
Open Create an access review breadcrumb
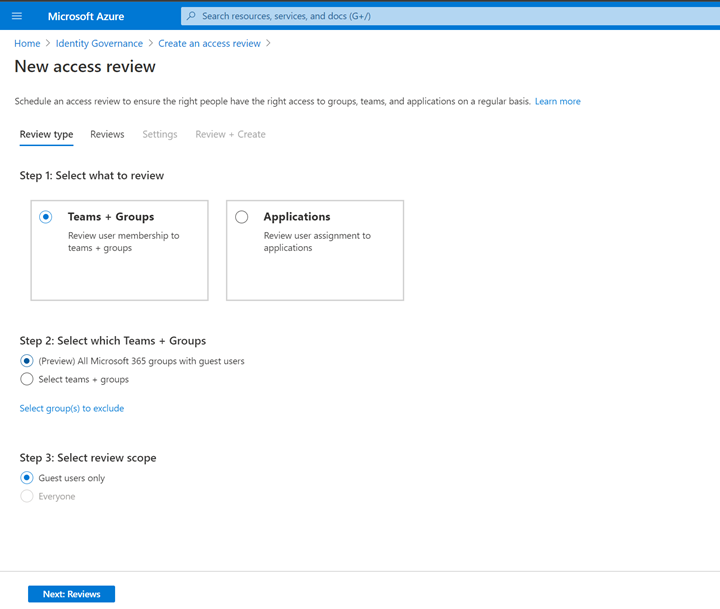coord(209,43)
